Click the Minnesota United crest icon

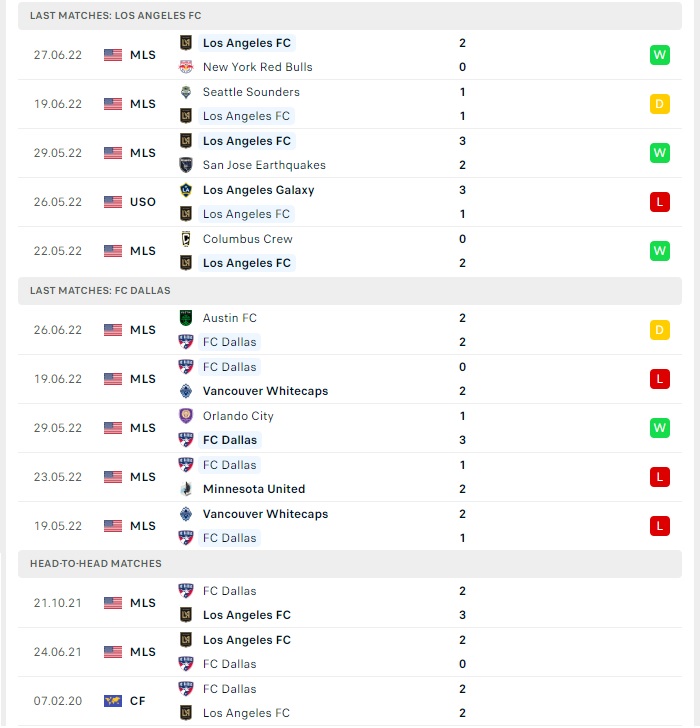pos(186,489)
